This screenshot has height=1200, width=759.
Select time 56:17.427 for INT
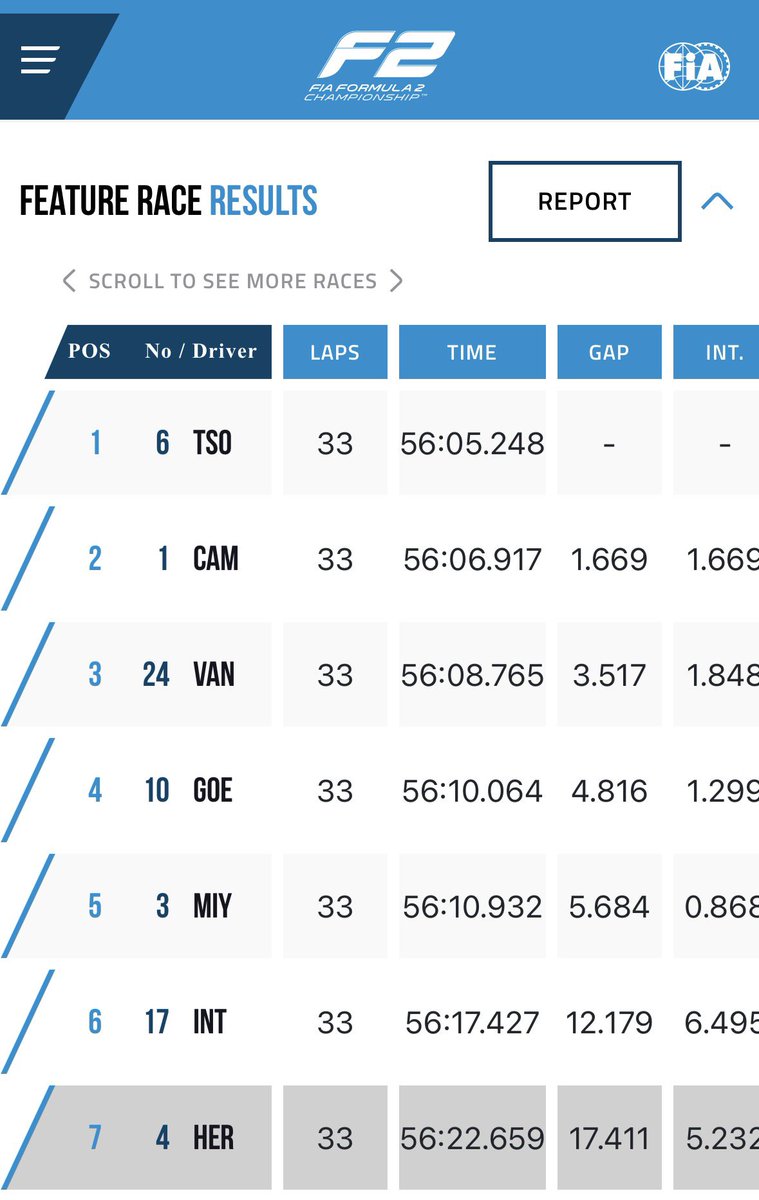[472, 1023]
